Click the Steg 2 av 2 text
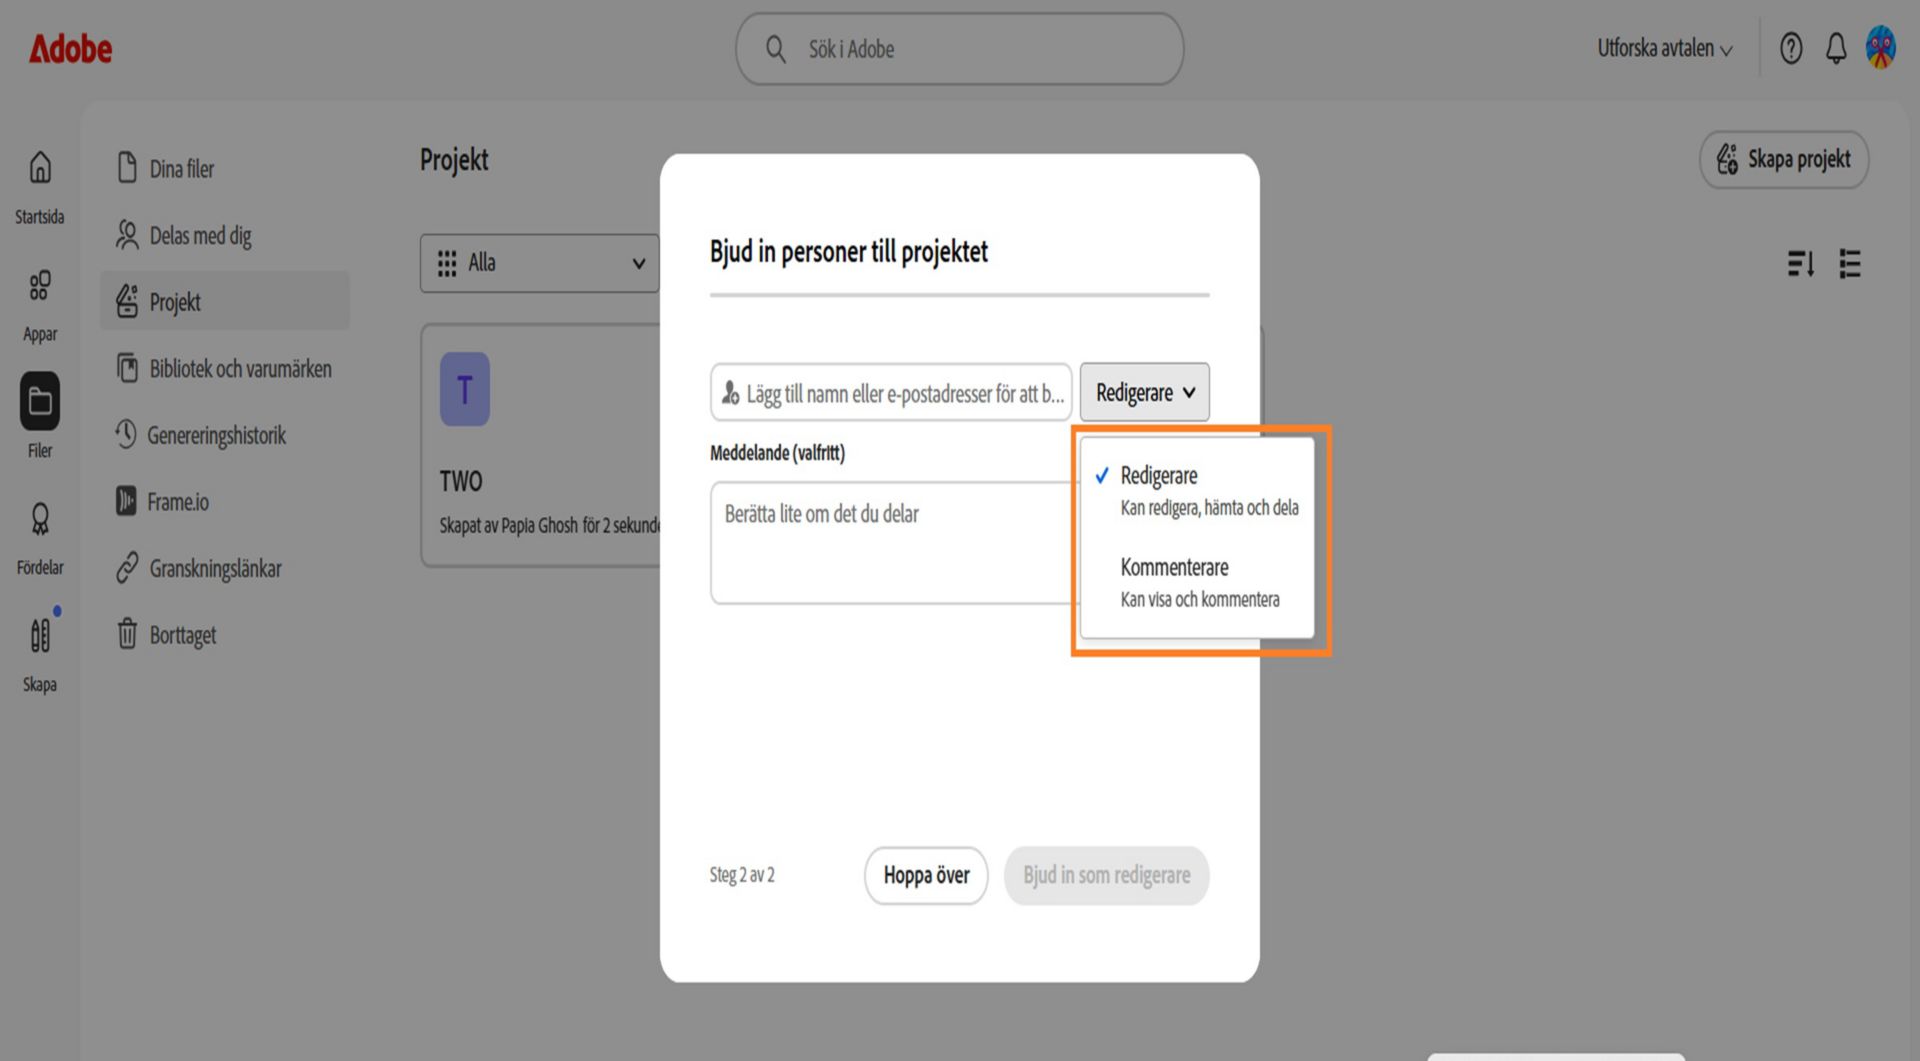 point(742,875)
